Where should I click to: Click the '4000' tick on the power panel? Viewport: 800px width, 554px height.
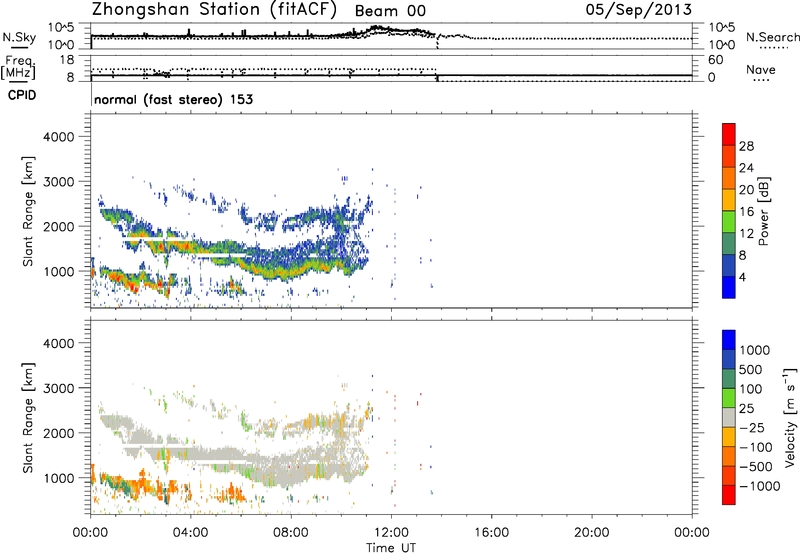click(x=58, y=137)
